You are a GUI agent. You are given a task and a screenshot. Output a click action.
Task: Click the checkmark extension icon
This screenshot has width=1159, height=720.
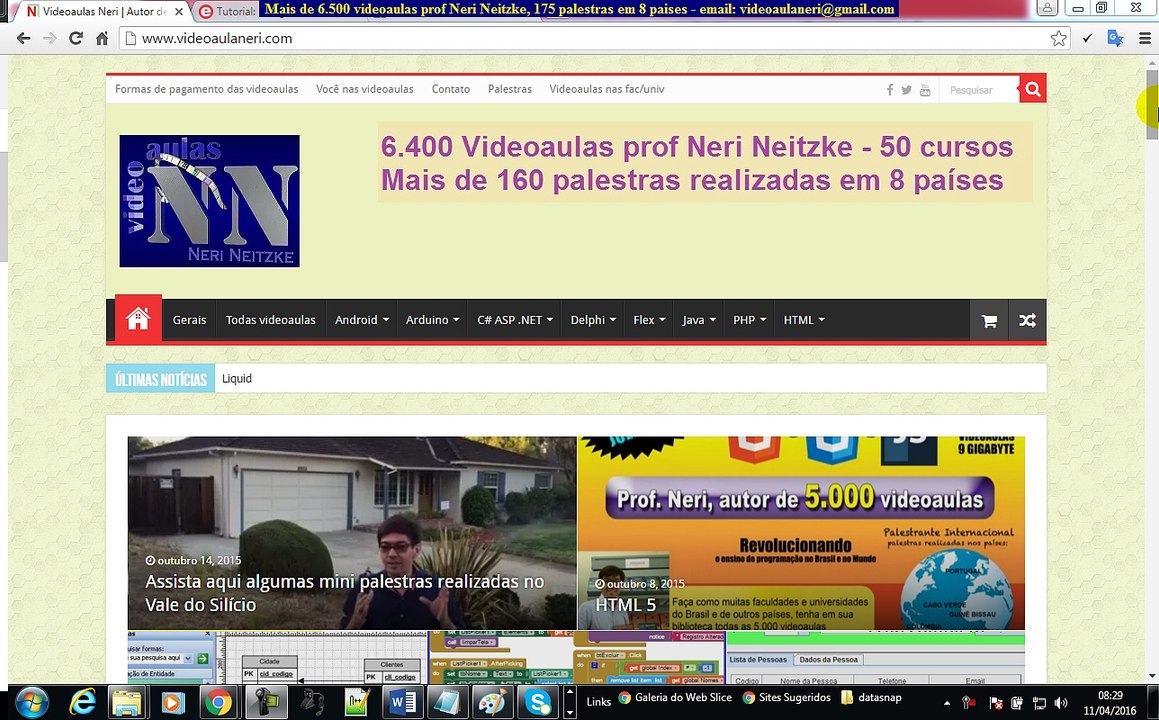[x=1087, y=38]
